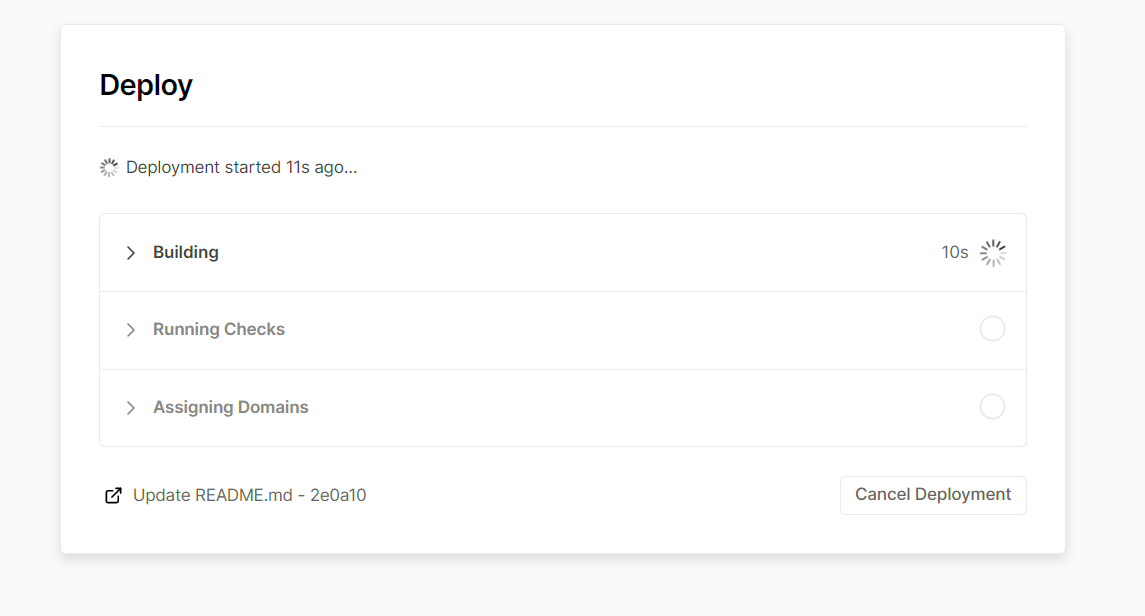Expand the Assigning Domains chevron
Viewport: 1145px width, 616px height.
coord(131,407)
